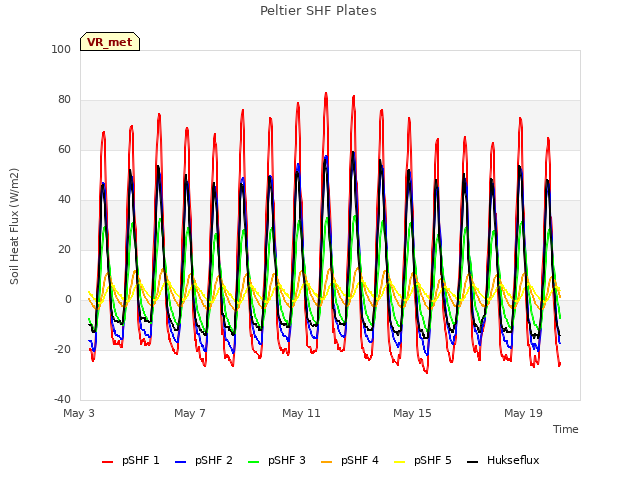
Task: Click the red pSHF 1 legend swatch
Action: coord(107,462)
